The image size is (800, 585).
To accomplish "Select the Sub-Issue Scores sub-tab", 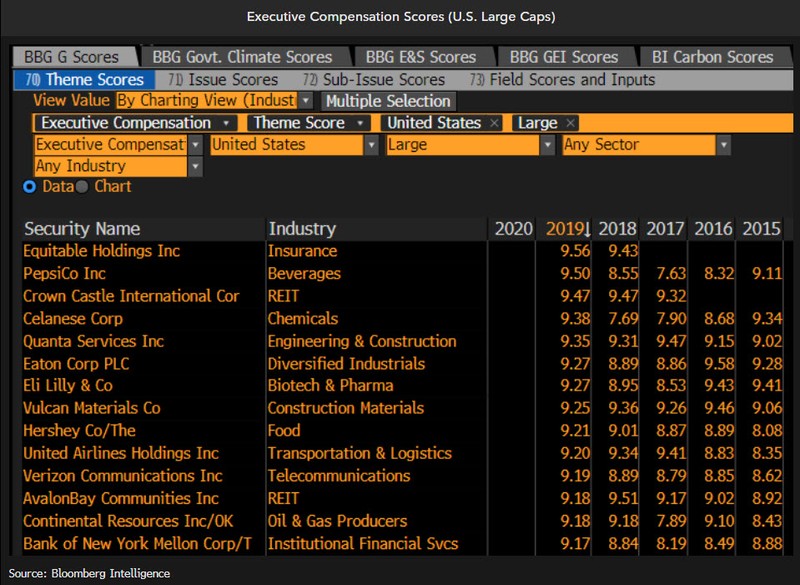I will [x=373, y=80].
